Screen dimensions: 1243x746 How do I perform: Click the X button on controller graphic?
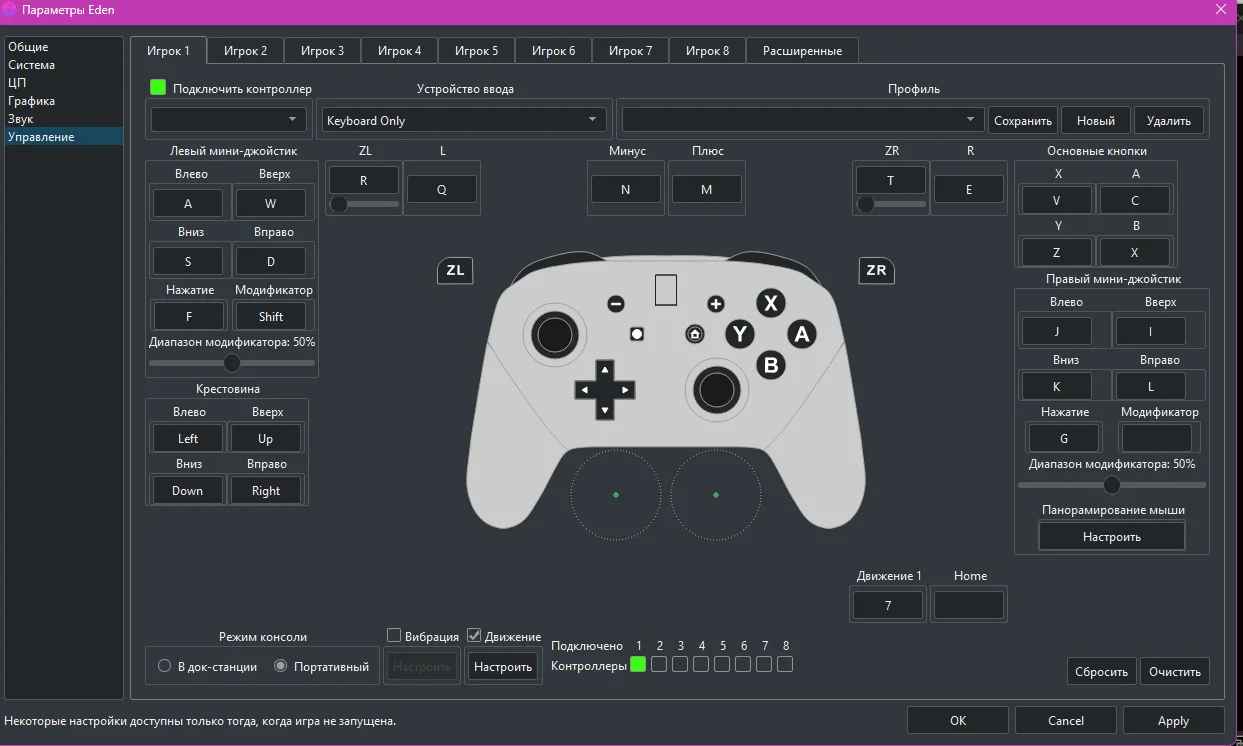pos(770,304)
